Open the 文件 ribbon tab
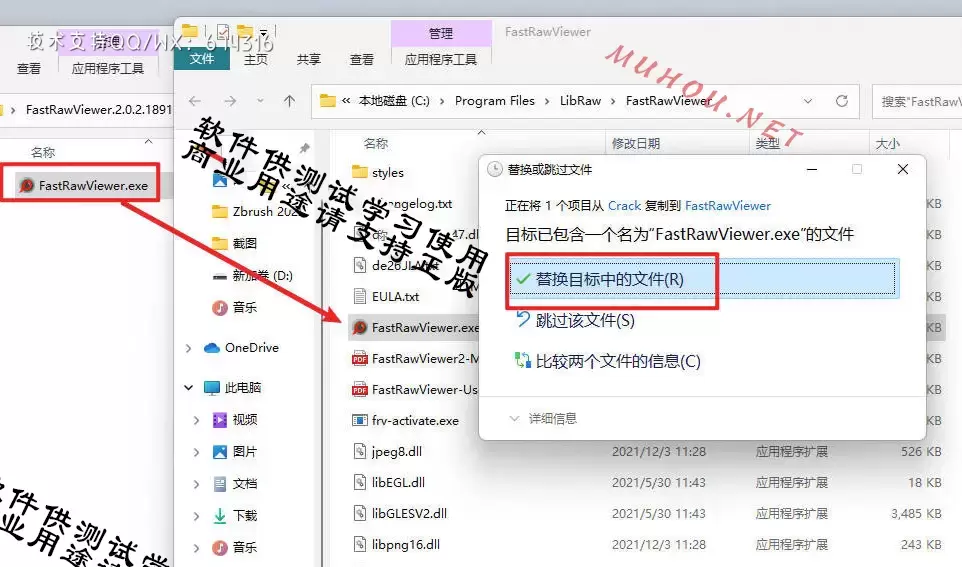 point(201,59)
